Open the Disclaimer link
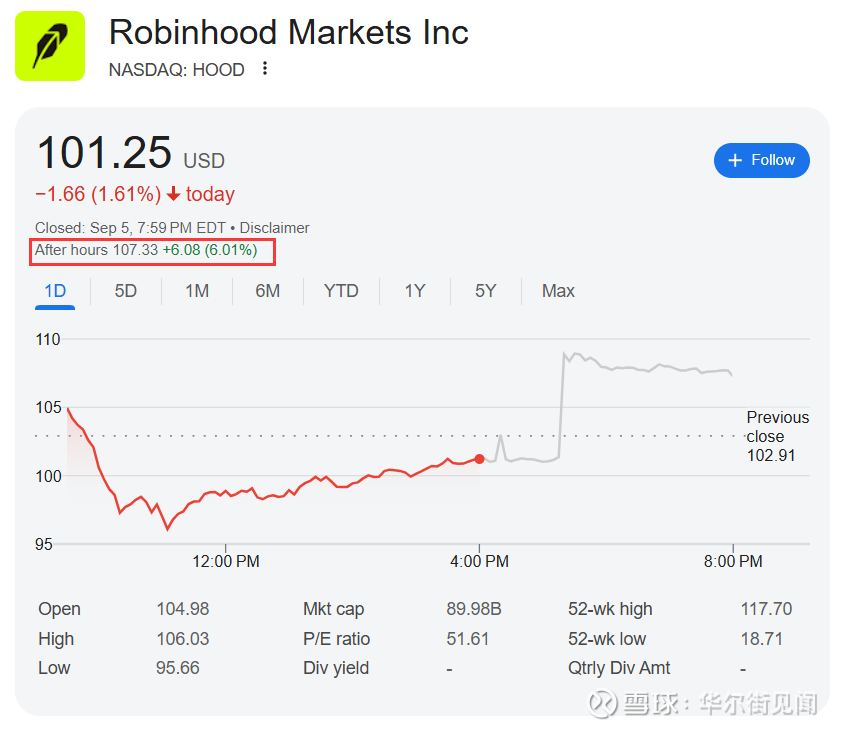843x730 pixels. [275, 228]
